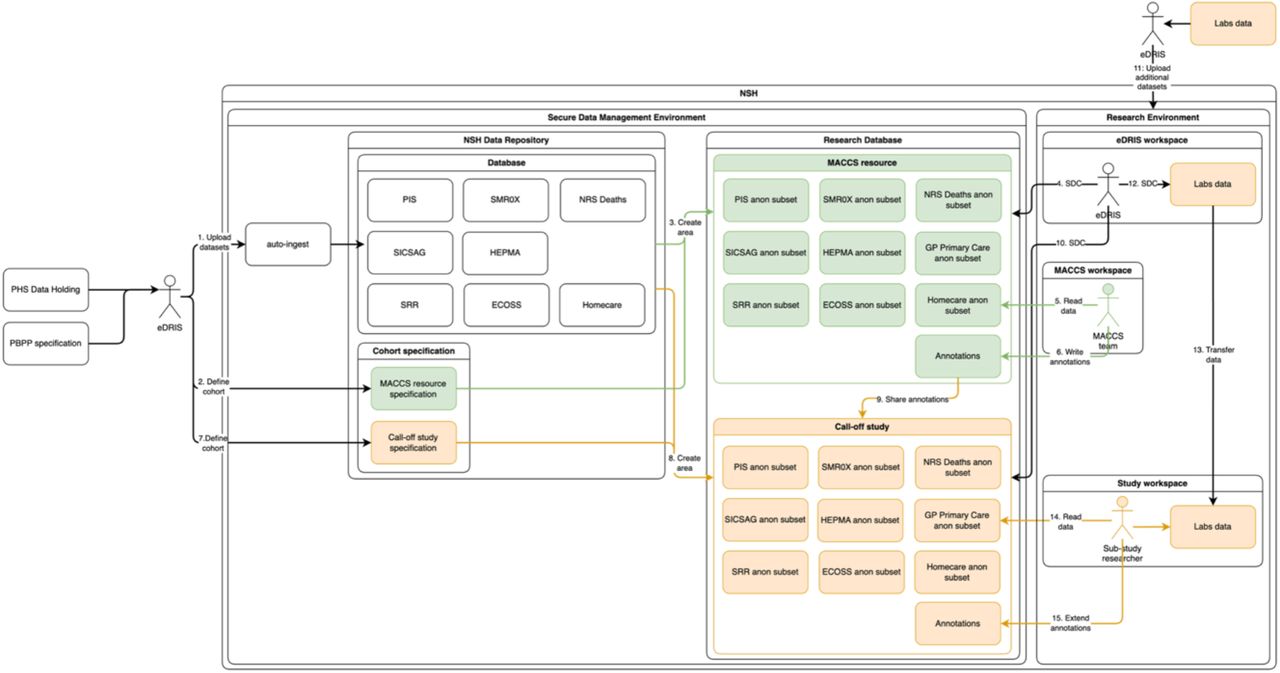Click the orange Annotations box in Call-off study
Screen dimensions: 1280x673
(957, 623)
